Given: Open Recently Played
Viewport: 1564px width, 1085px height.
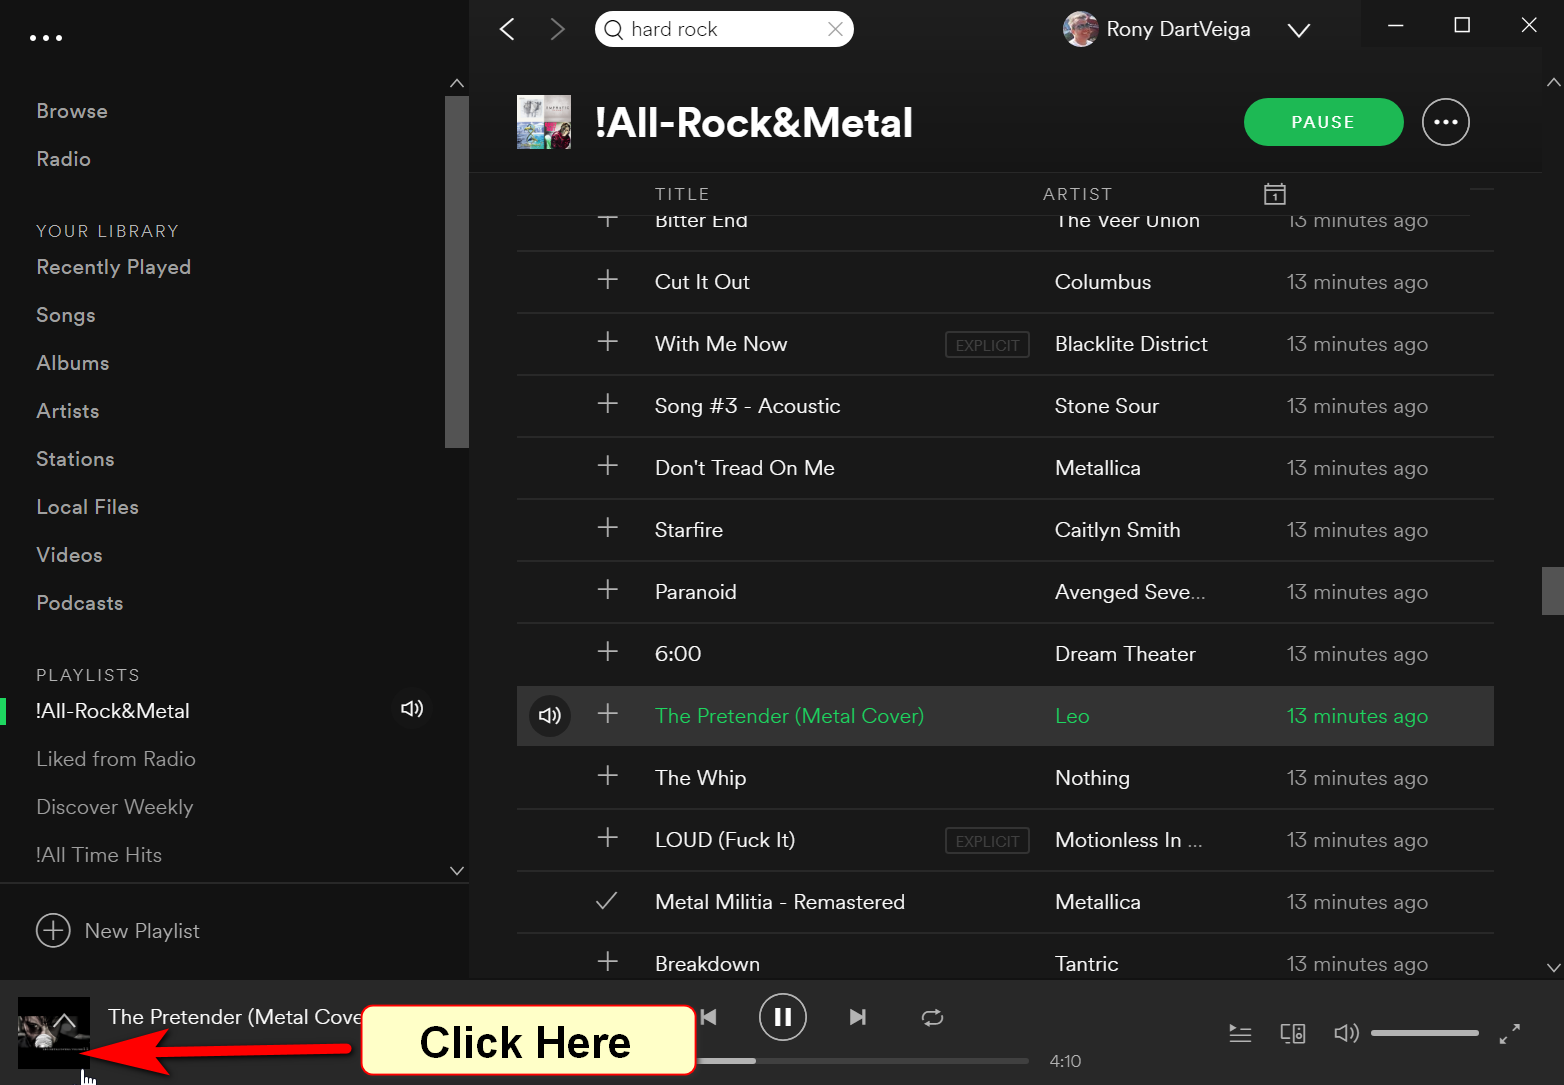Looking at the screenshot, I should 113,267.
